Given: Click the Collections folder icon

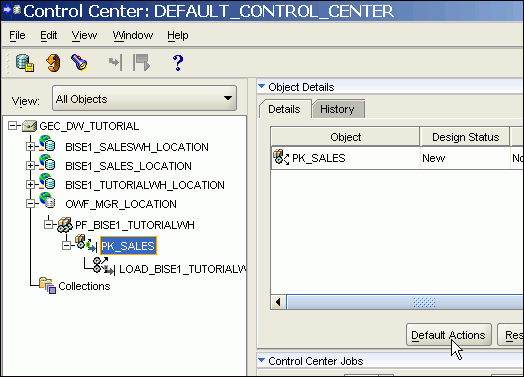Looking at the screenshot, I should click(47, 285).
